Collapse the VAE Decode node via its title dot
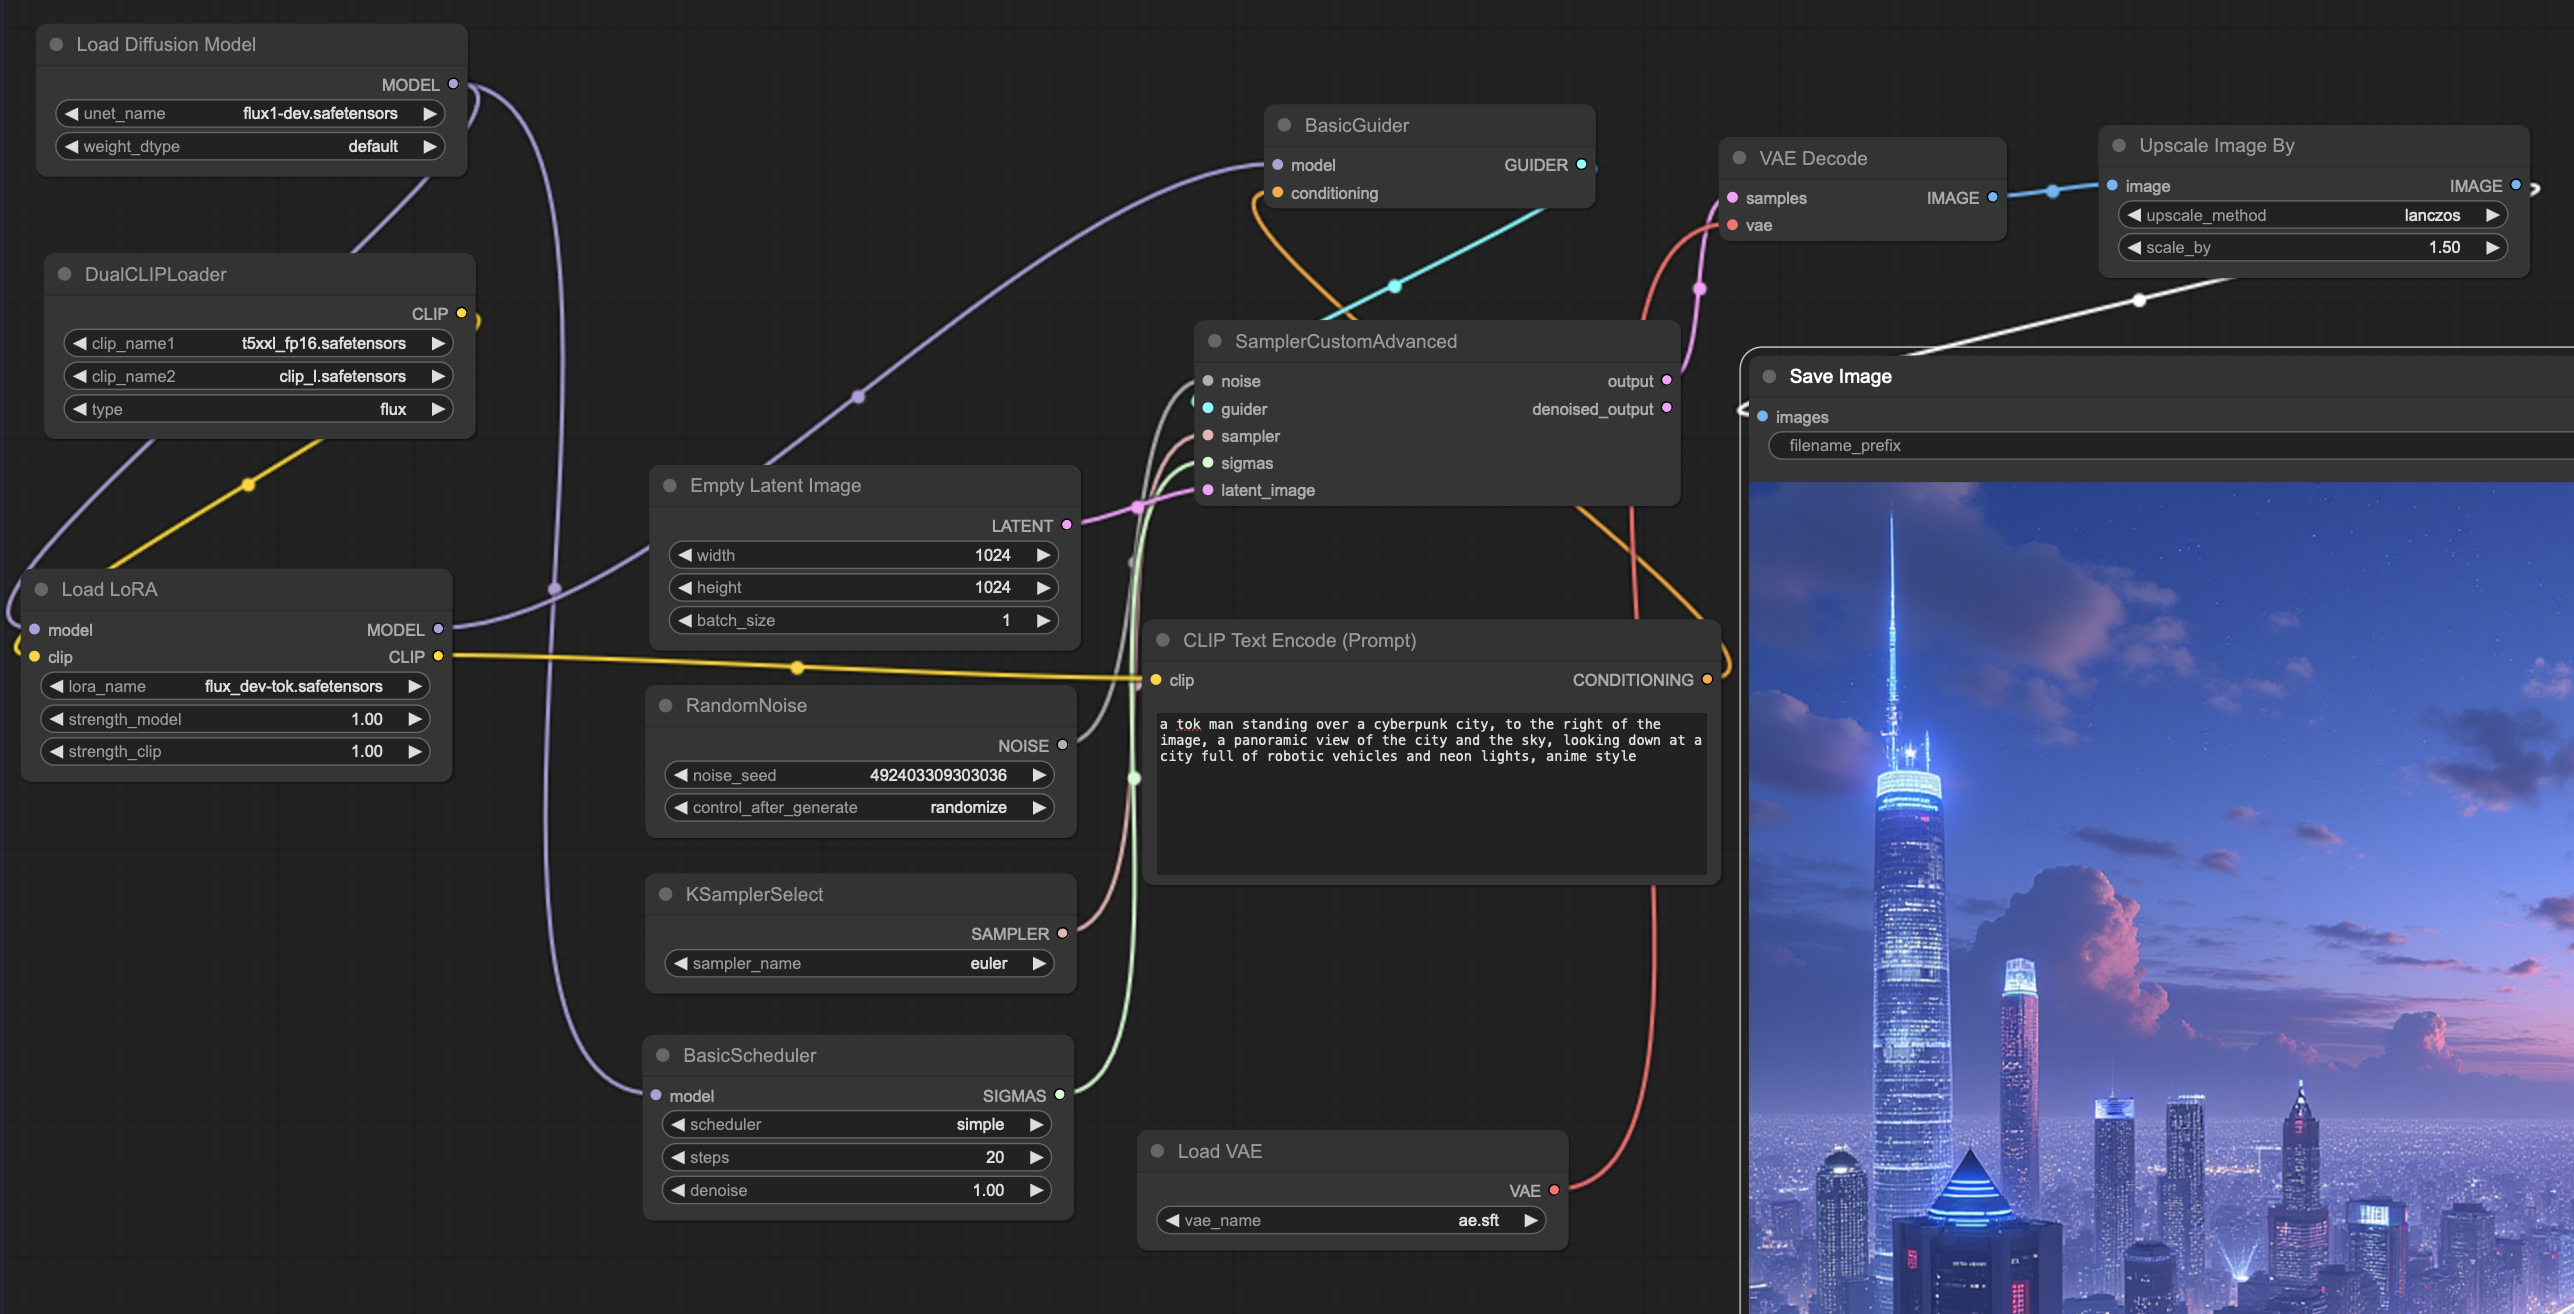 click(x=1739, y=158)
